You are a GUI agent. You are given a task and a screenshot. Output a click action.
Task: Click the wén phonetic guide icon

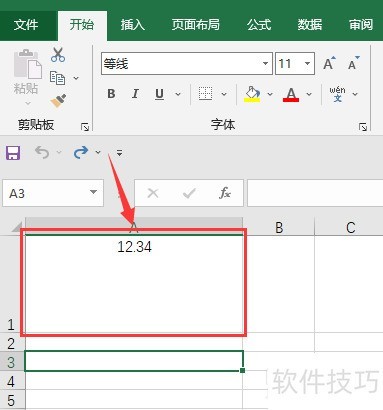click(337, 94)
